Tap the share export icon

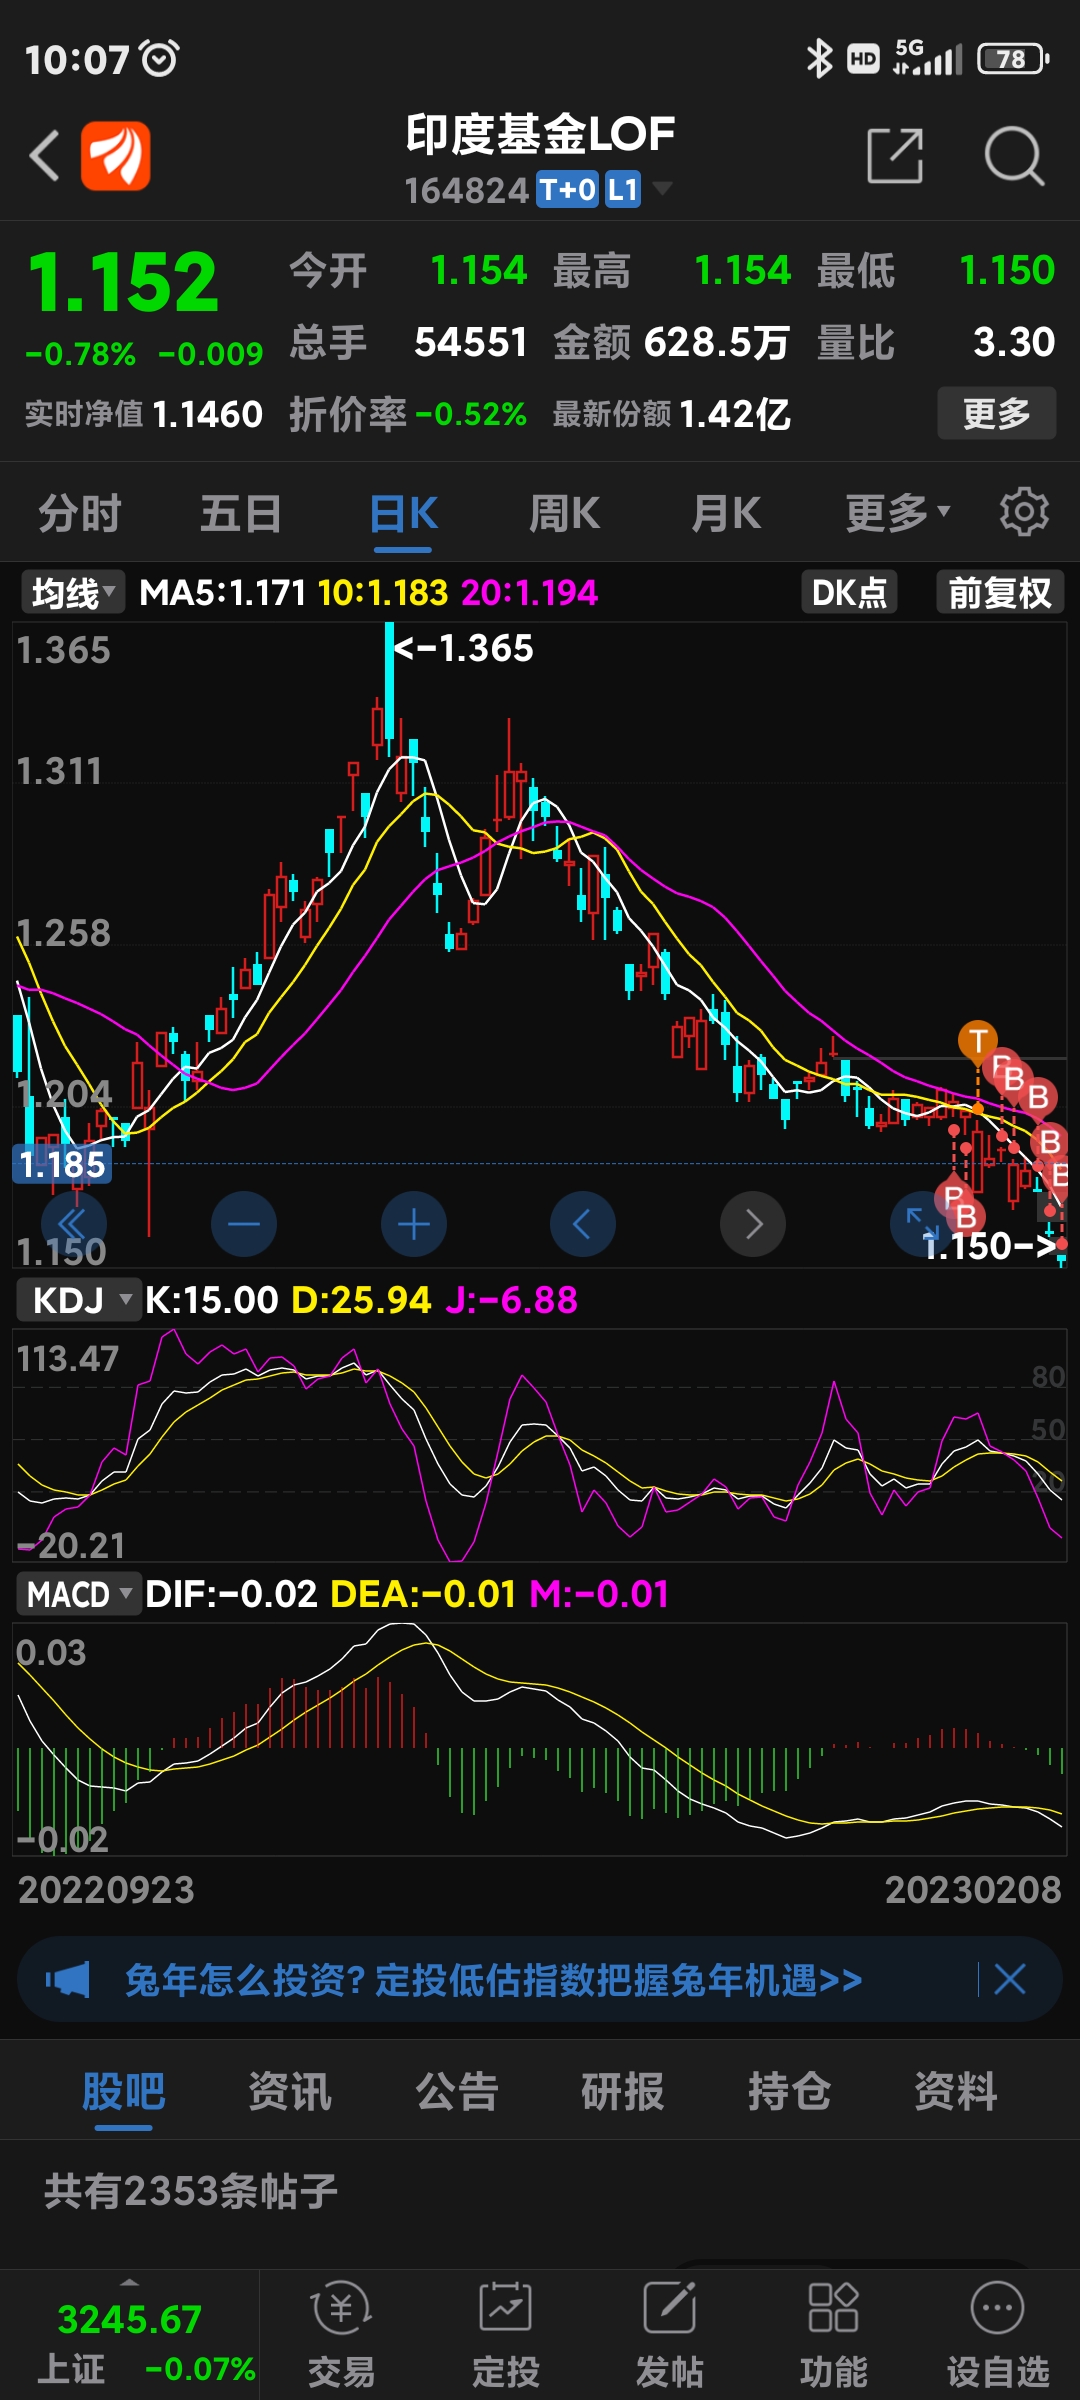895,156
